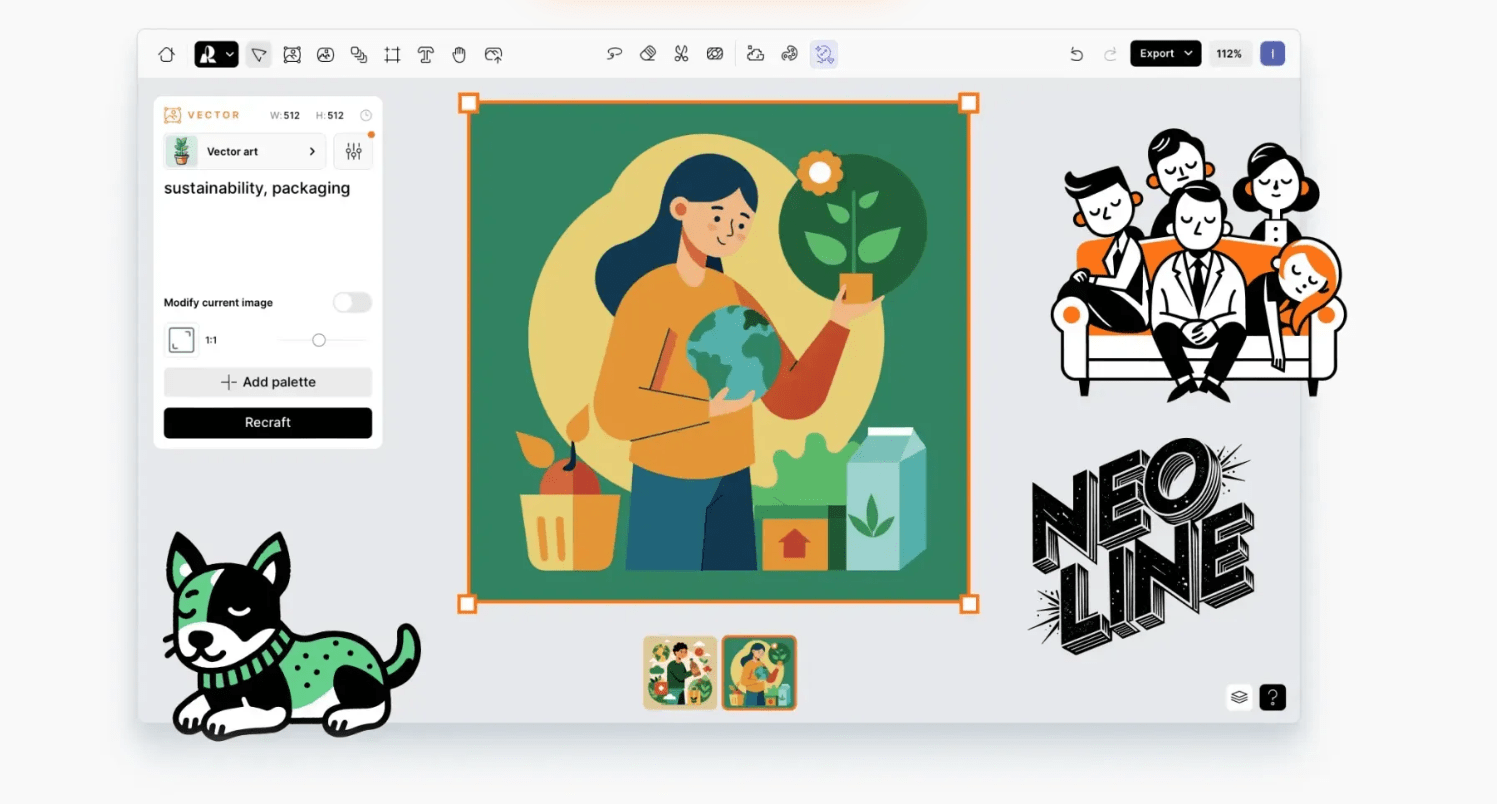Return to the Home screen via house icon
Viewport: 1497px width, 804px height.
(166, 55)
